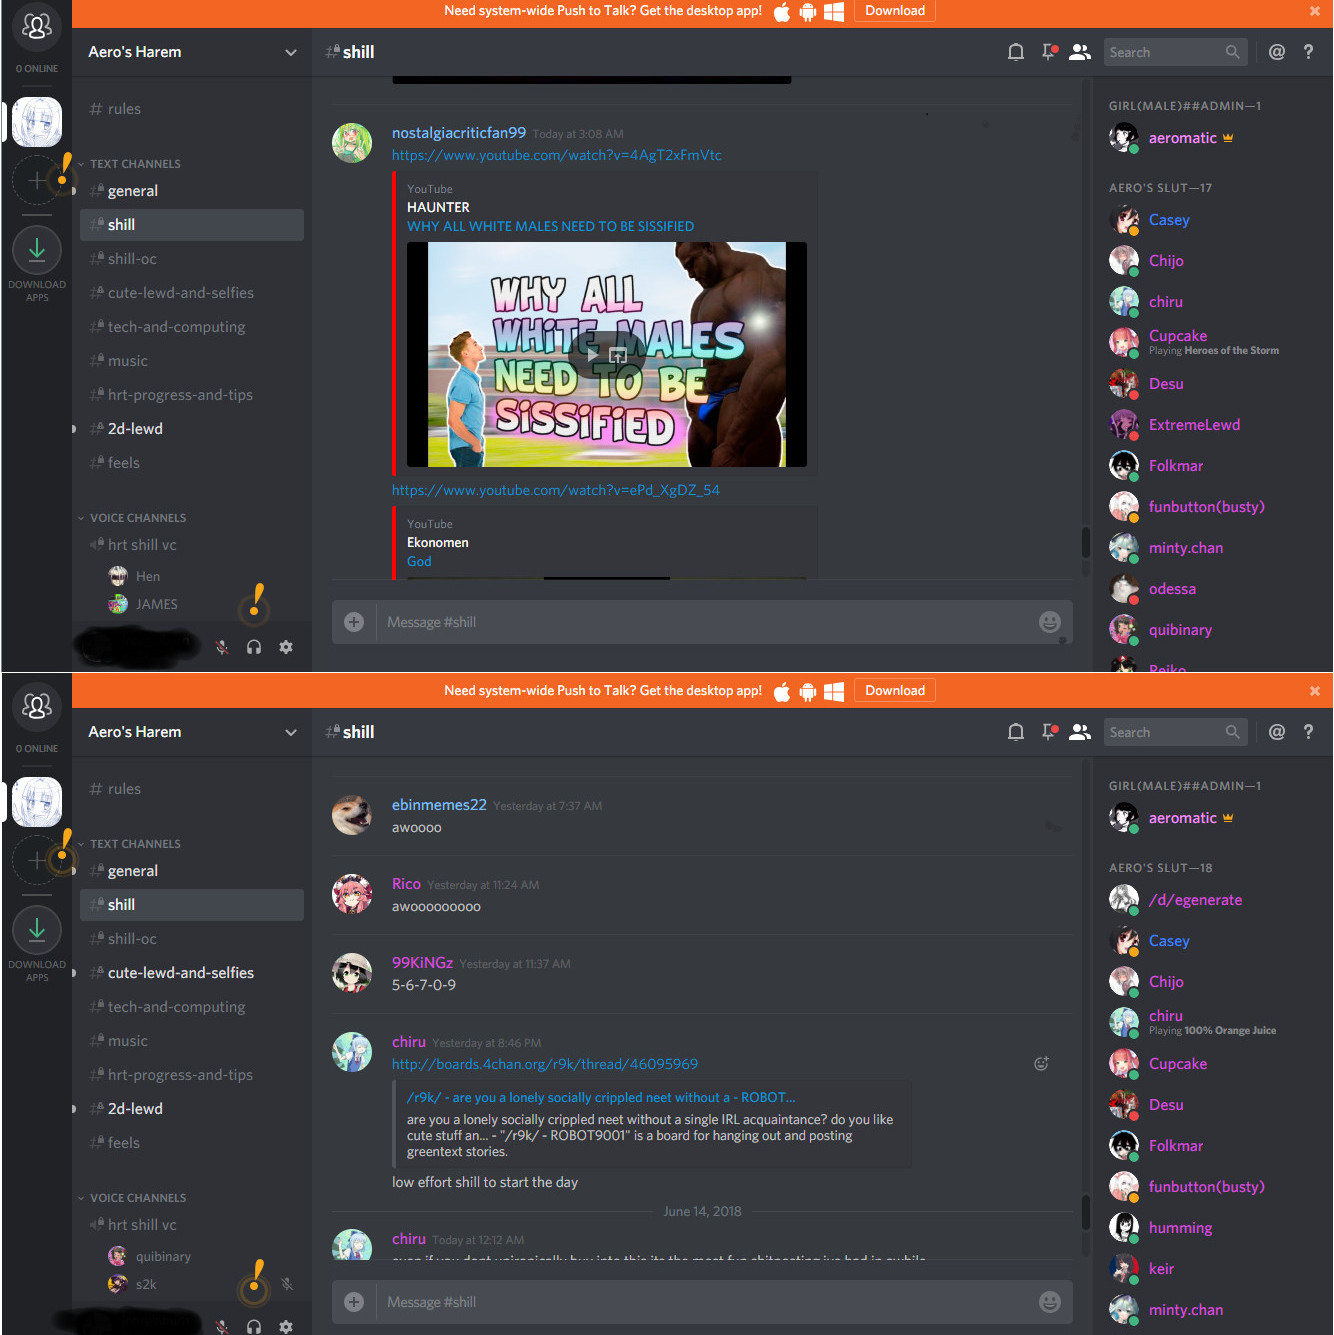Click upload plus button in lower message box
This screenshot has height=1335, width=1334.
[354, 1302]
